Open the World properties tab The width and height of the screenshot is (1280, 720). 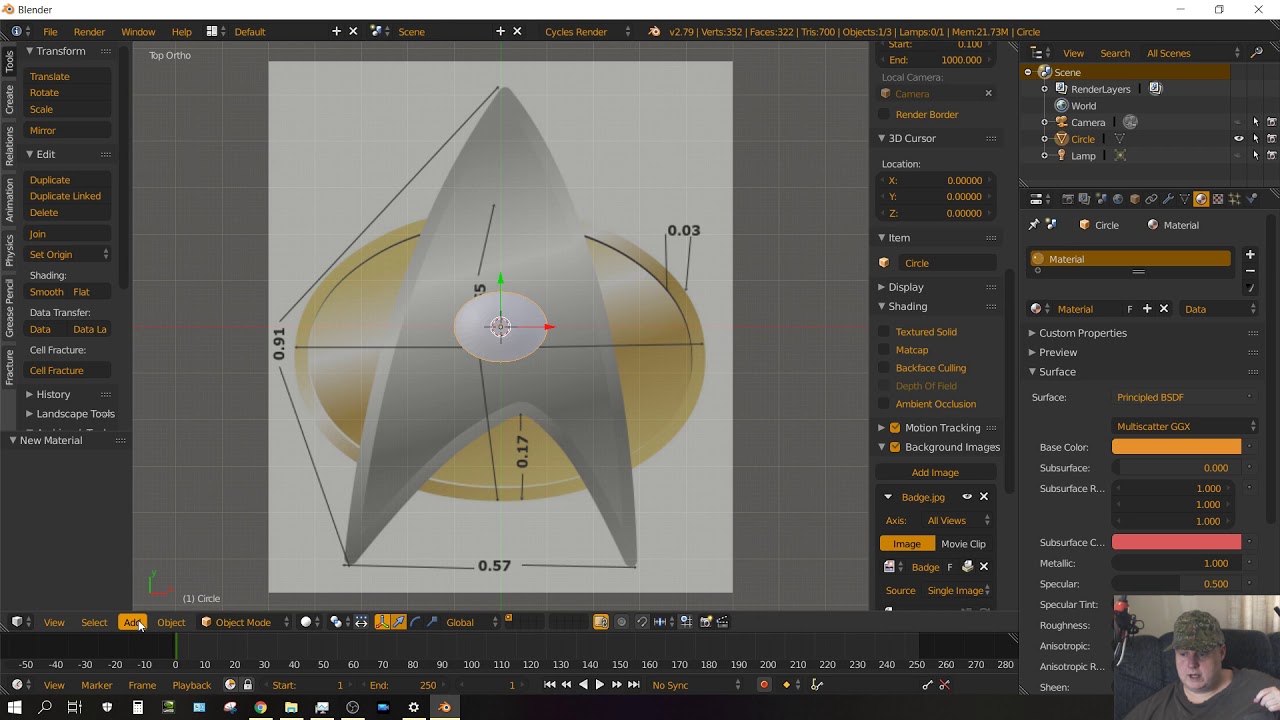click(x=1118, y=199)
